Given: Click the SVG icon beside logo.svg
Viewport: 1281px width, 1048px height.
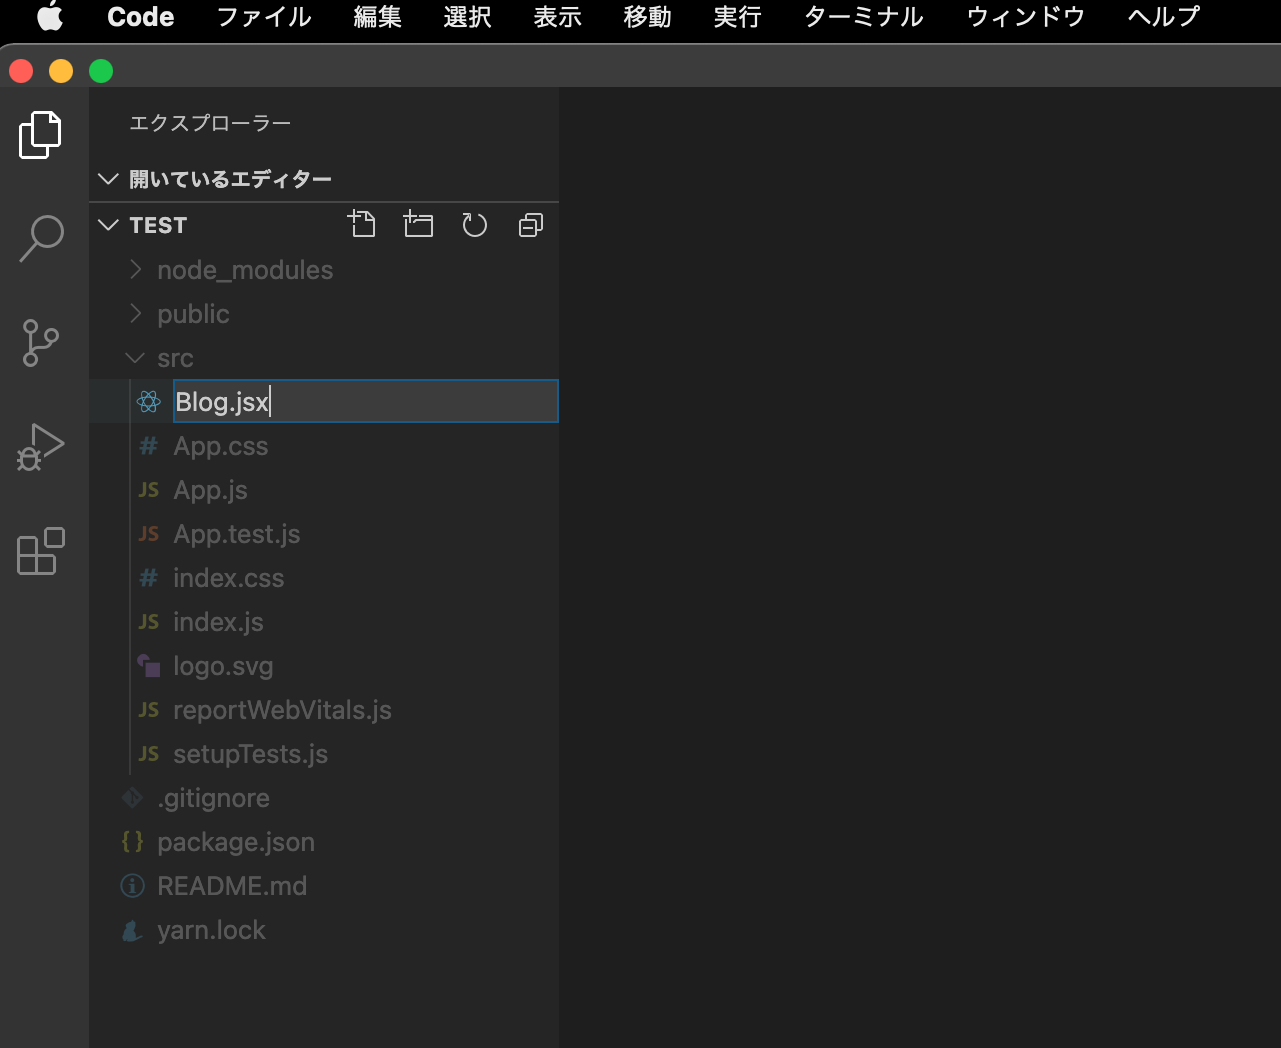Looking at the screenshot, I should (x=149, y=666).
